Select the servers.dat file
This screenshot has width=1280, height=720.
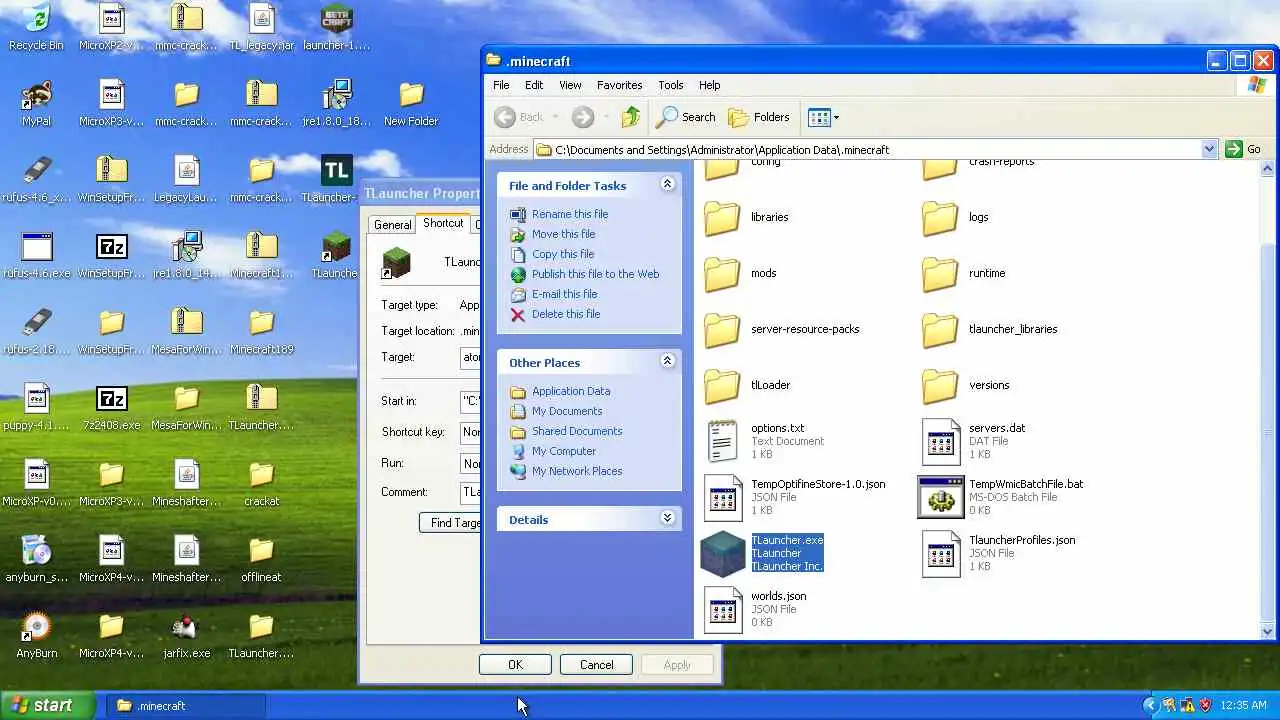973,441
